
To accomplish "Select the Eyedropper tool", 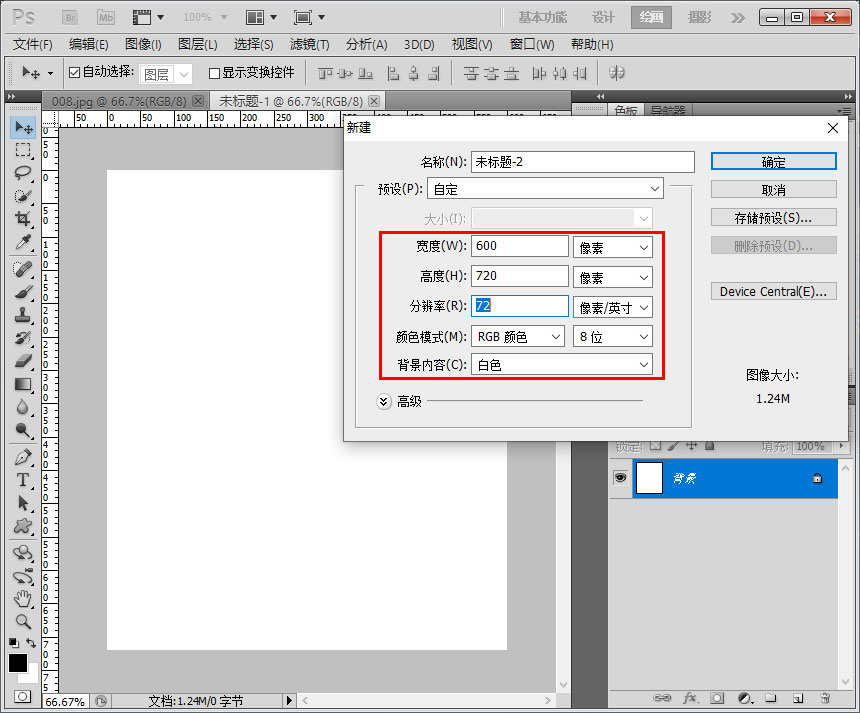I will (x=23, y=242).
